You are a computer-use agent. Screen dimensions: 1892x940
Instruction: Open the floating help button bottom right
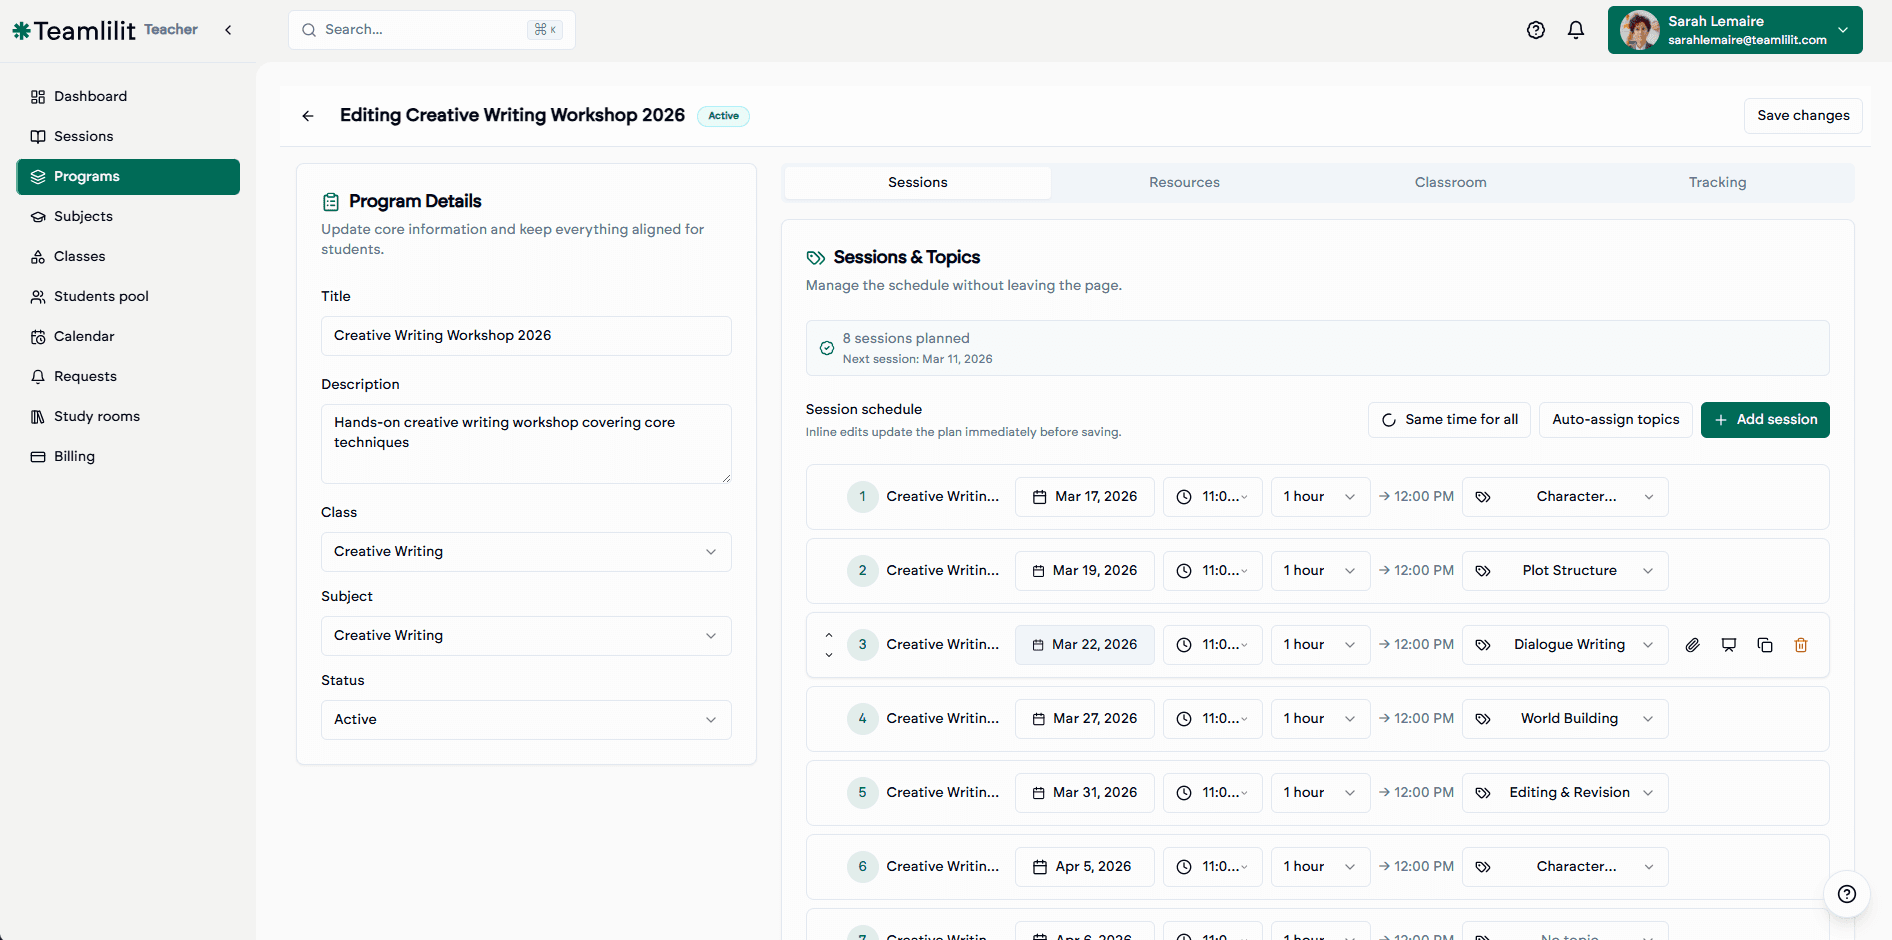(x=1847, y=894)
